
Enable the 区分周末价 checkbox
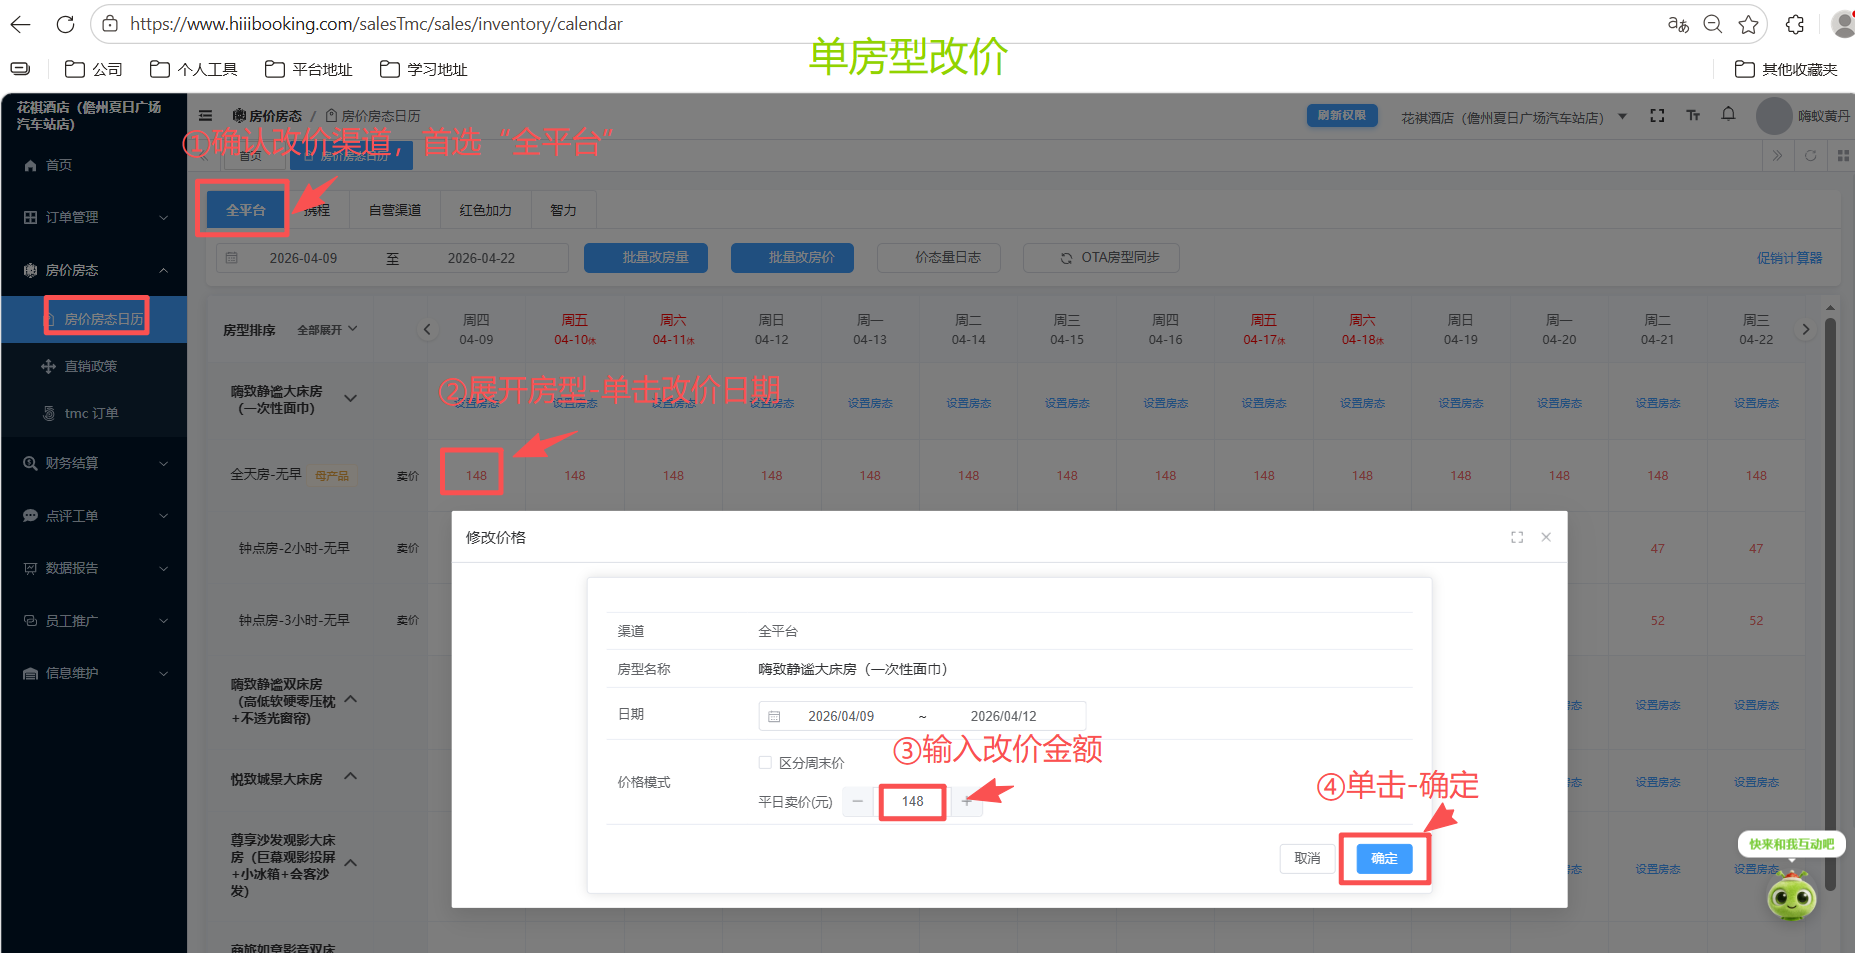point(765,762)
